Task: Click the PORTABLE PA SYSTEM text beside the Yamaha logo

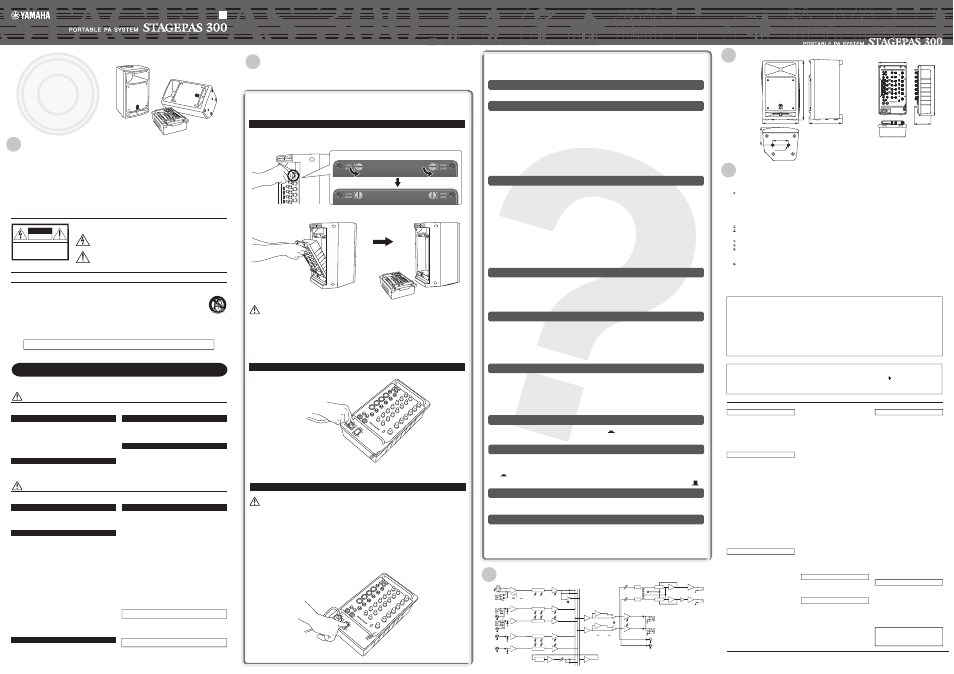Action: tap(103, 29)
